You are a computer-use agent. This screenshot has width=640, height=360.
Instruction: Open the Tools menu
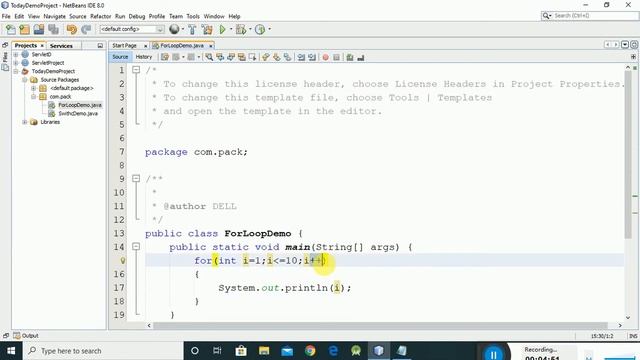point(193,16)
